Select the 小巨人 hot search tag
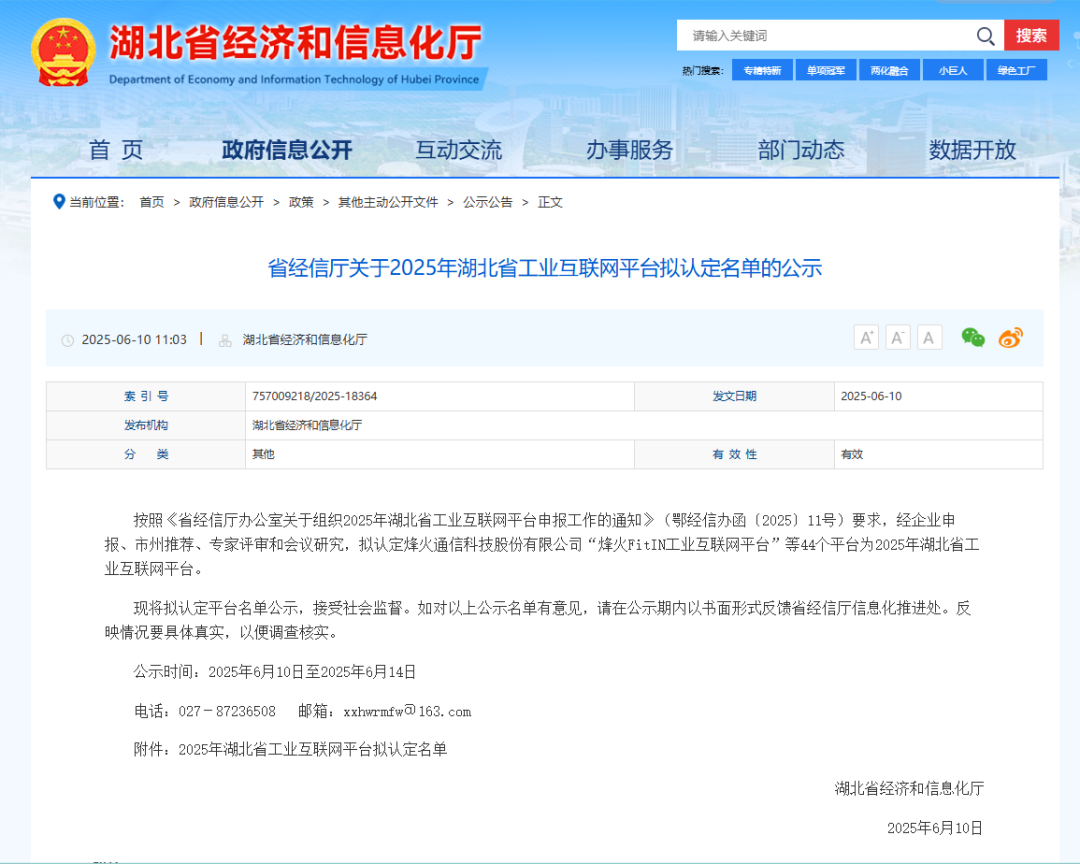1080x864 pixels. (953, 70)
